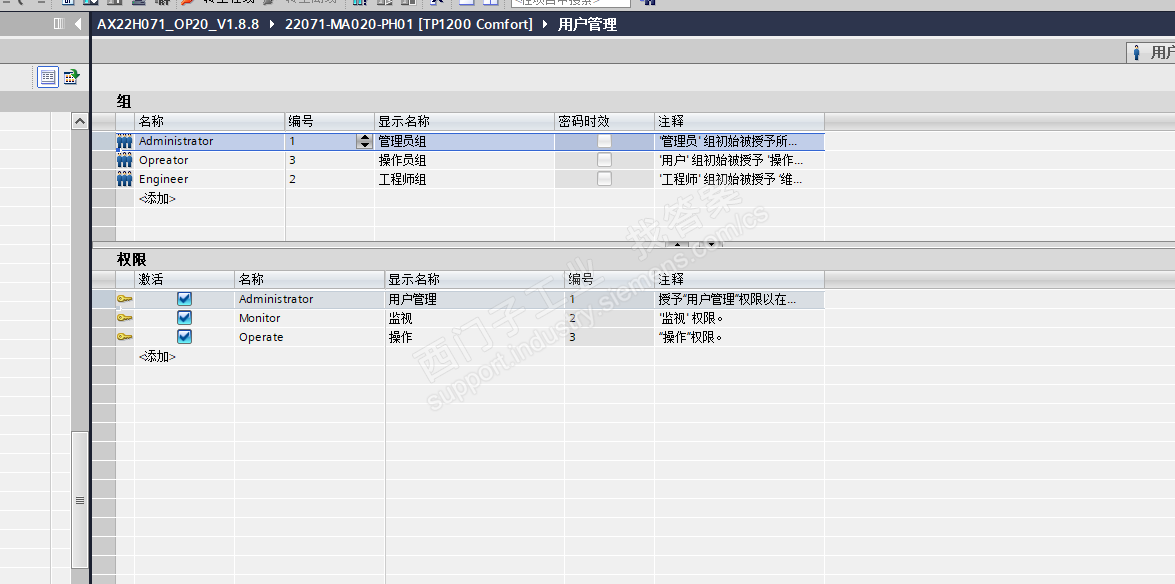This screenshot has height=584, width=1175.
Task: Collapse the groups pane with the splitter up arrow
Action: tap(677, 244)
